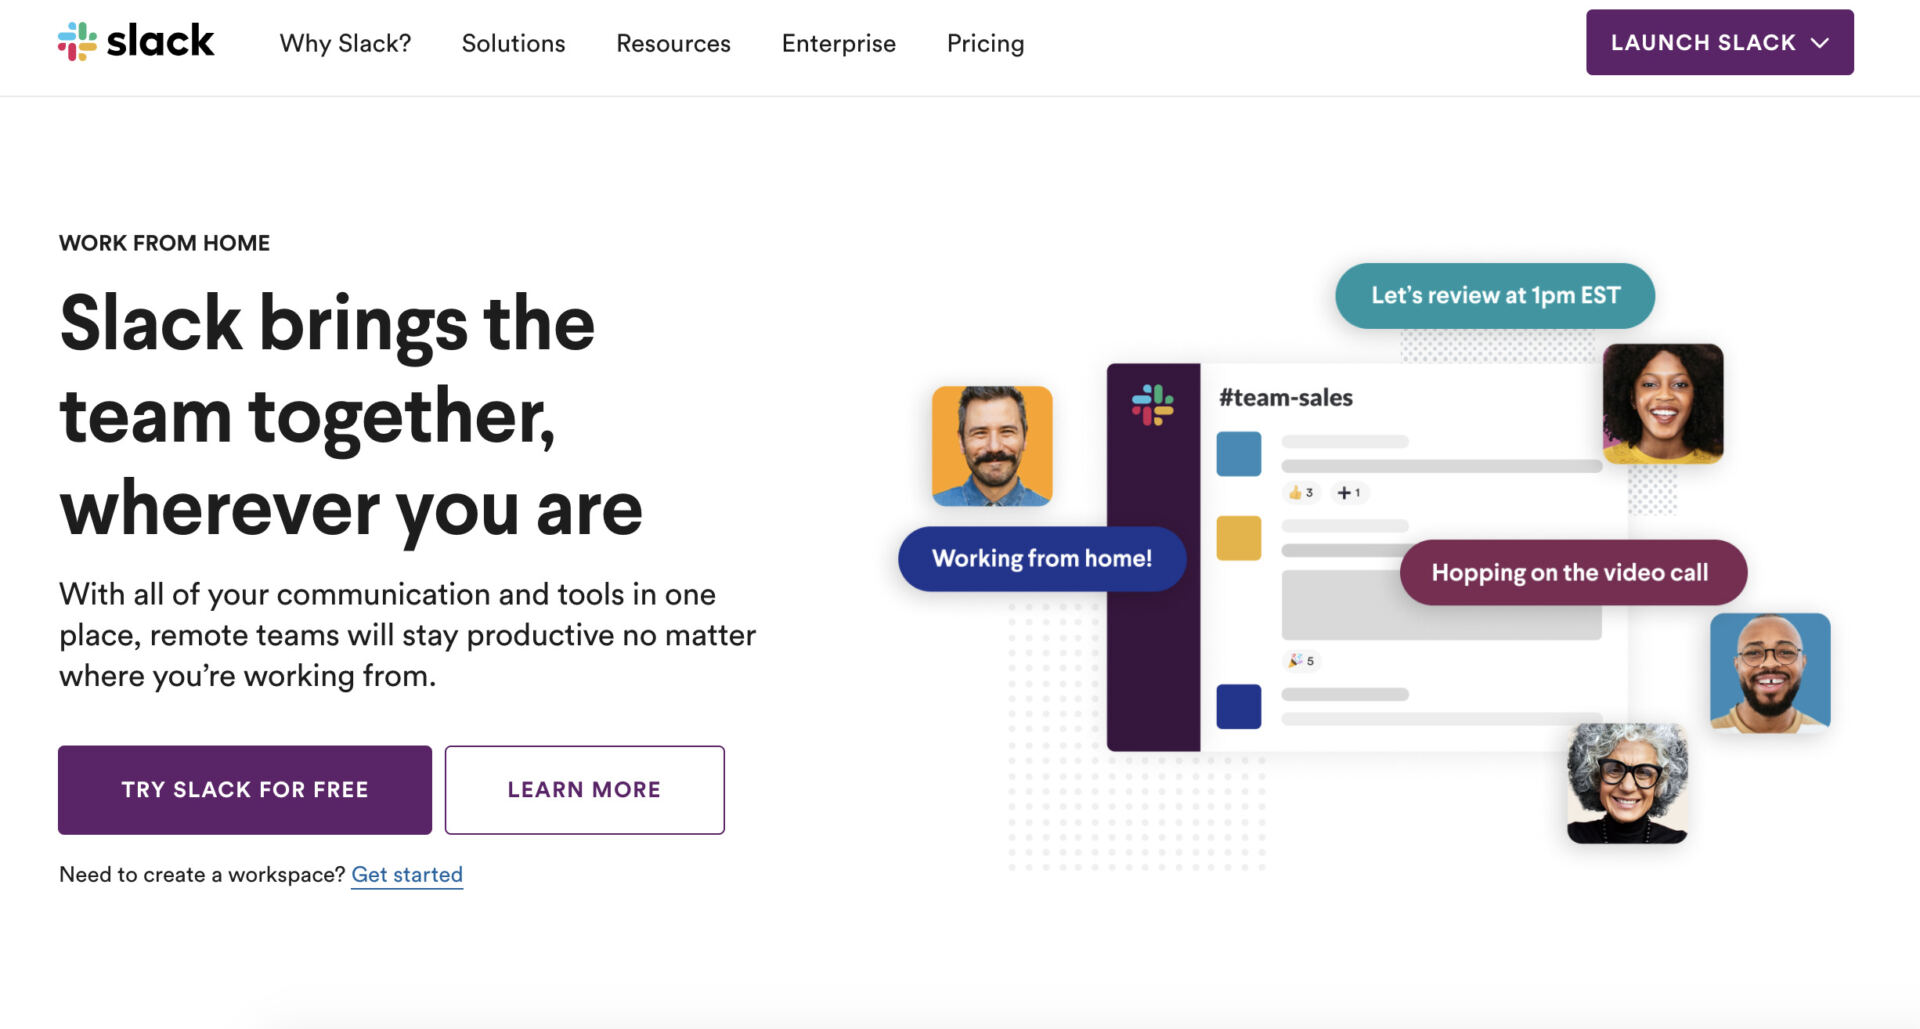Open the Solutions menu

pyautogui.click(x=513, y=43)
